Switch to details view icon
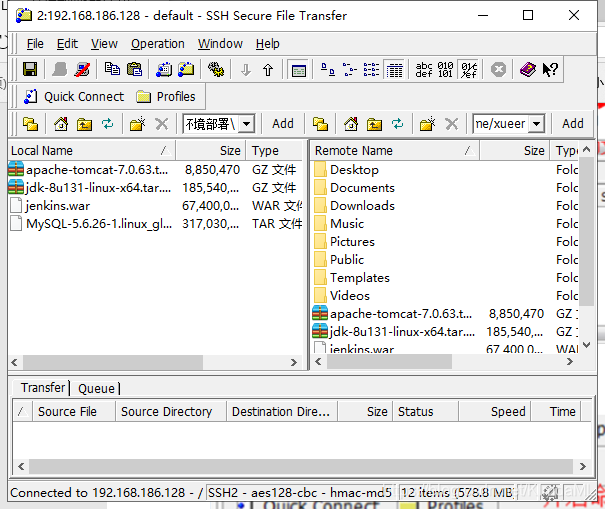Viewport: 605px width, 509px height. (394, 70)
